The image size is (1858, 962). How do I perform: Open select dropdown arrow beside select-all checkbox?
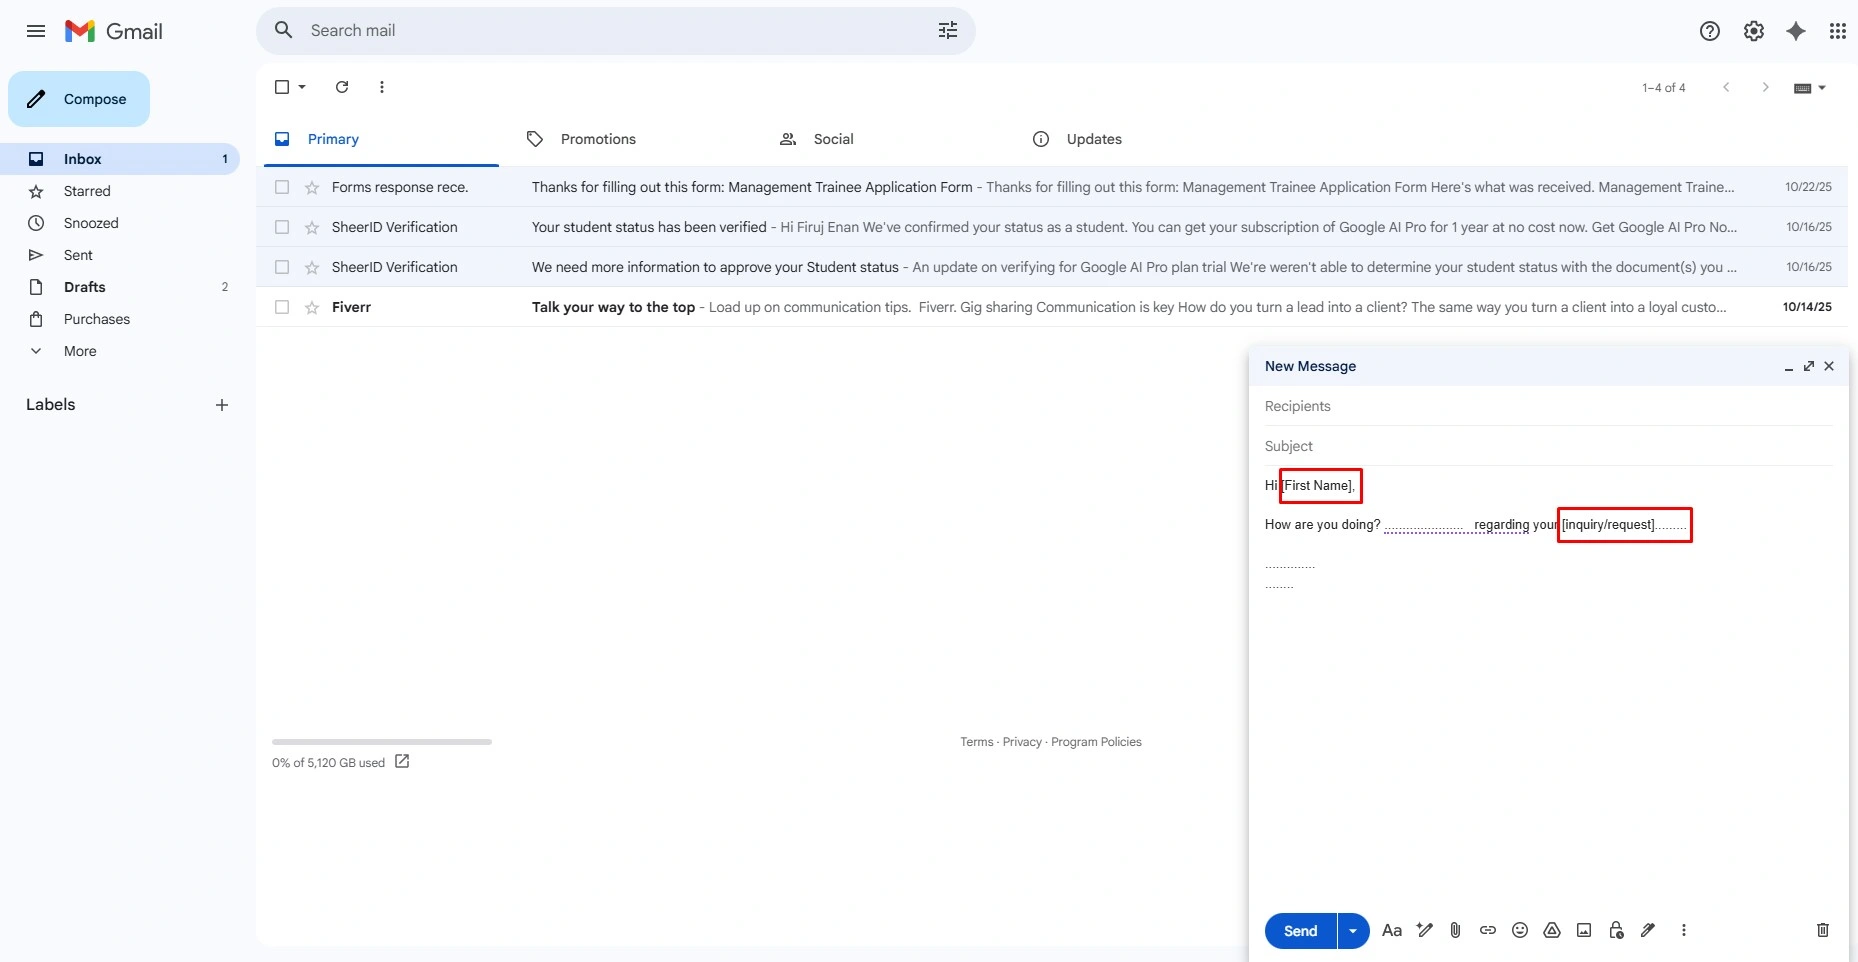click(302, 87)
